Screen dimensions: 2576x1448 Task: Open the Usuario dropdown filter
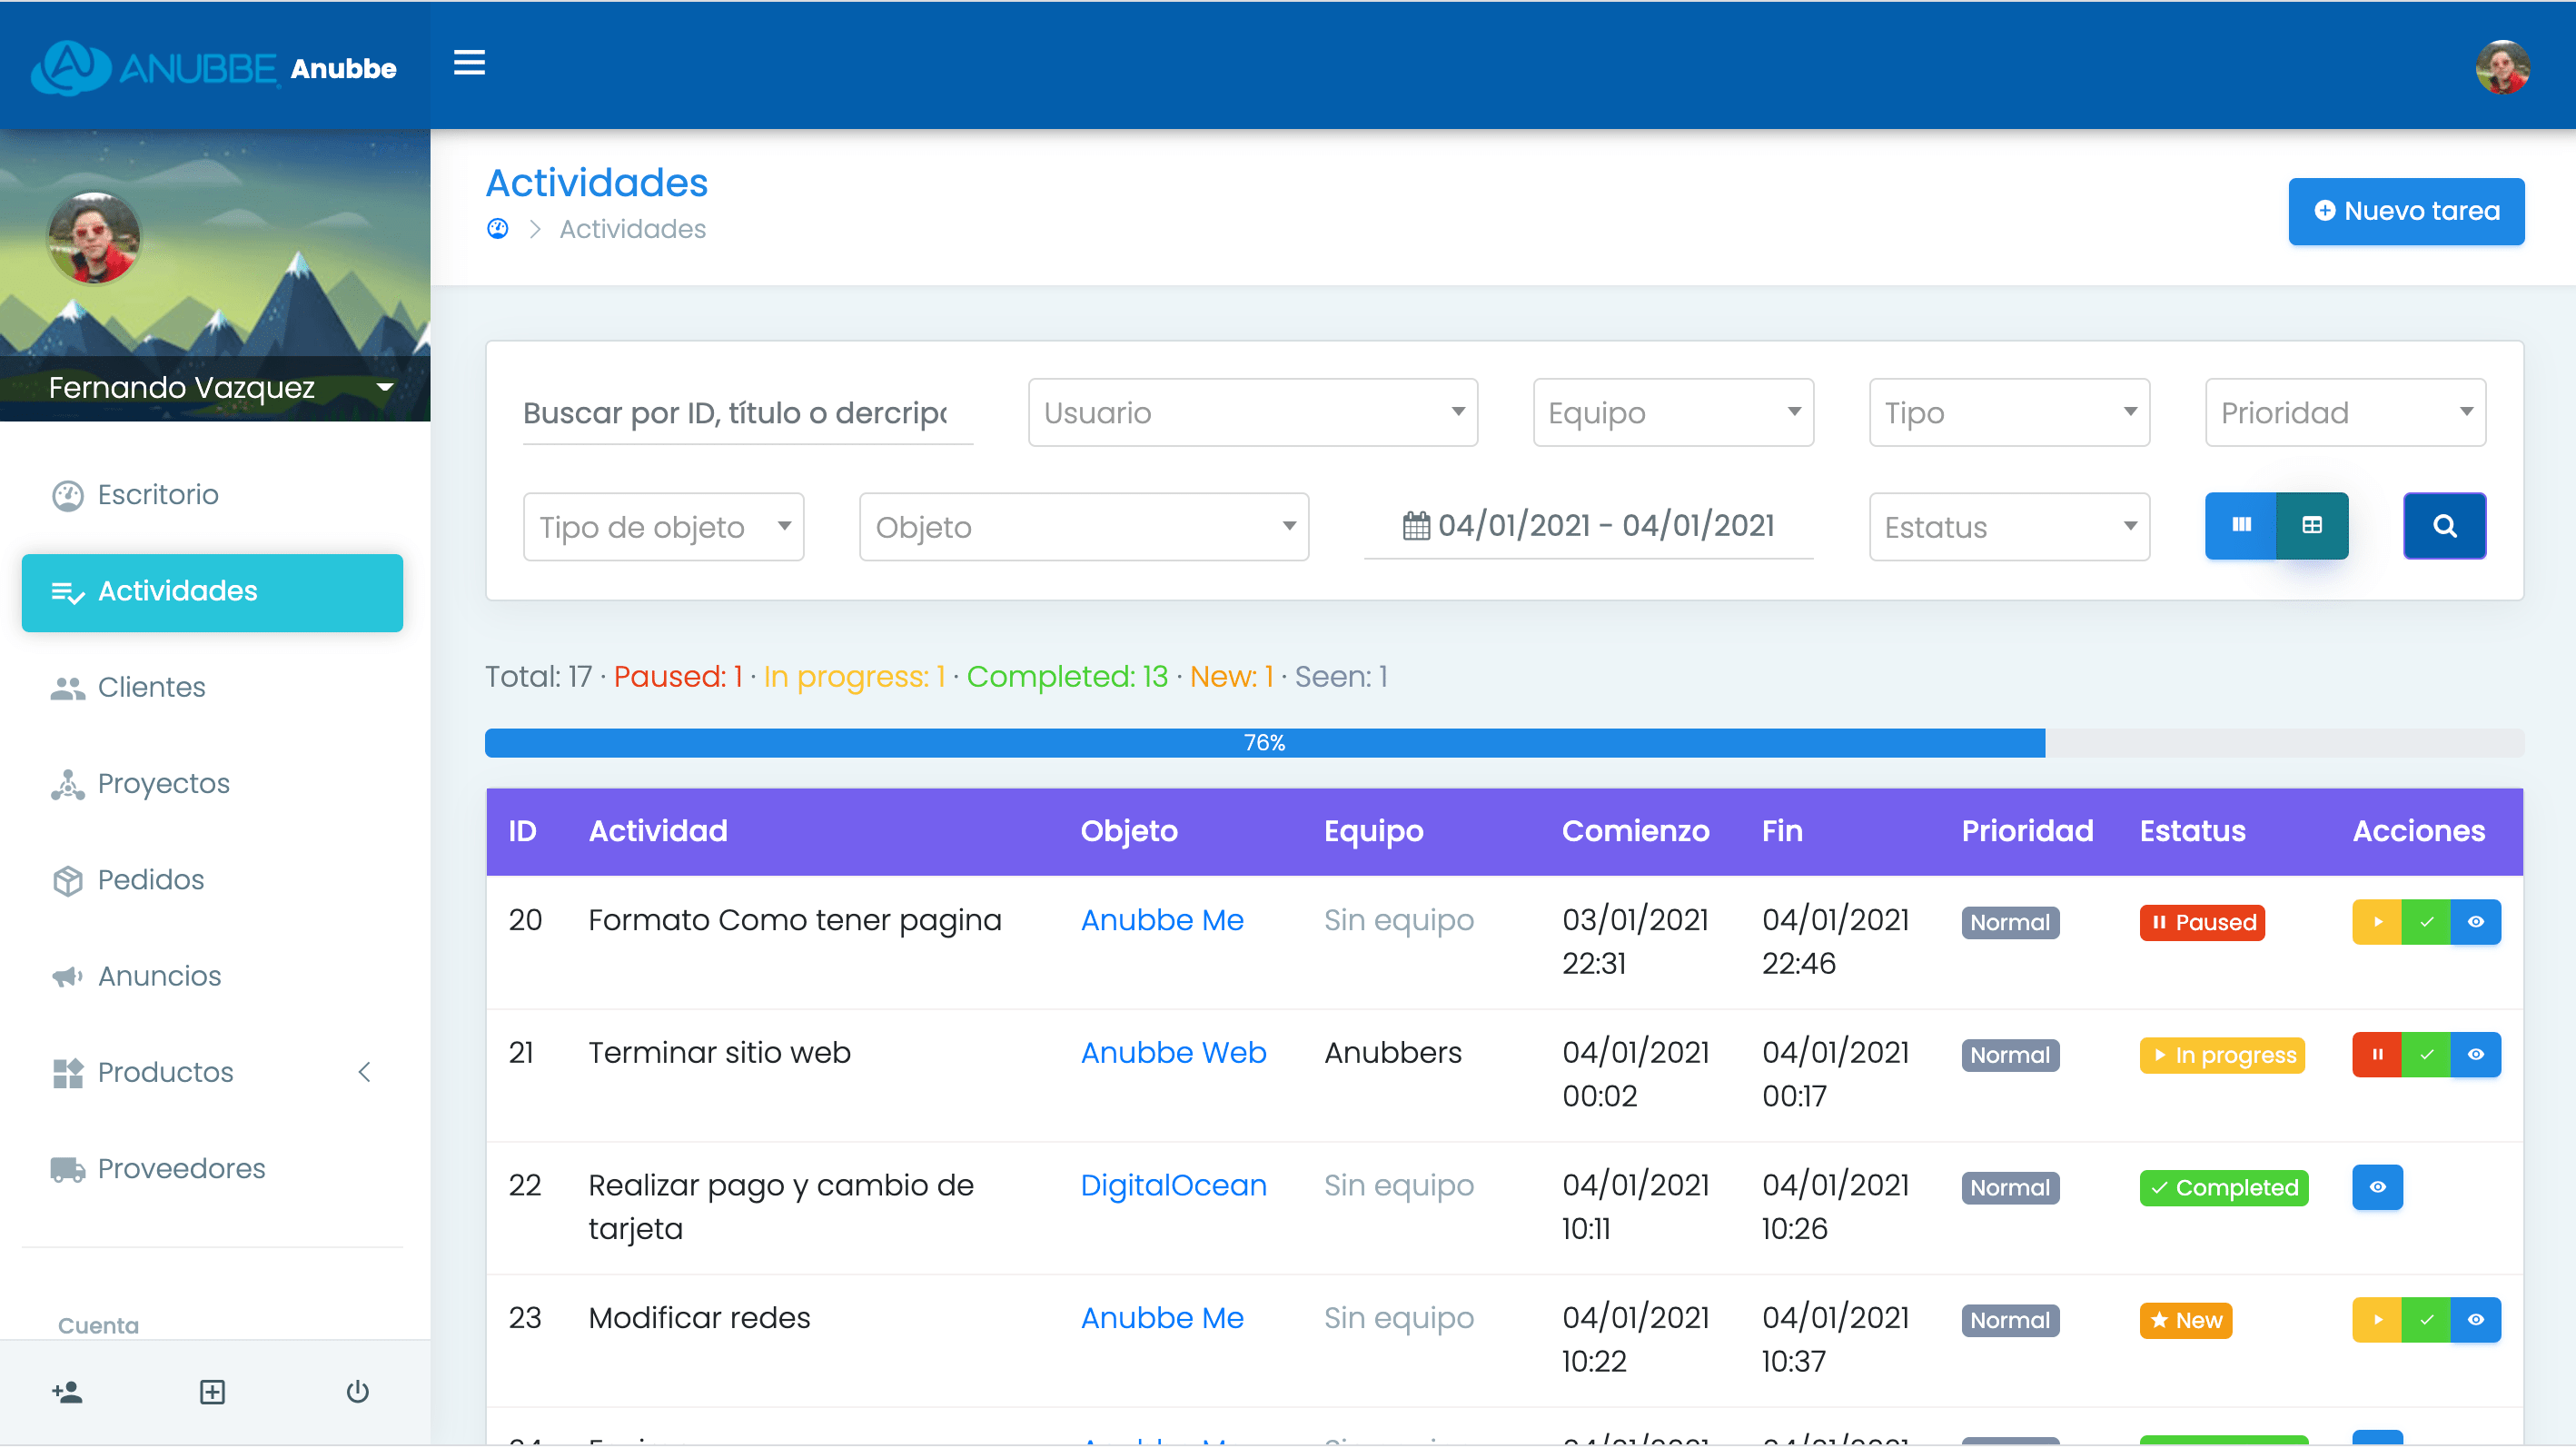tap(1251, 412)
